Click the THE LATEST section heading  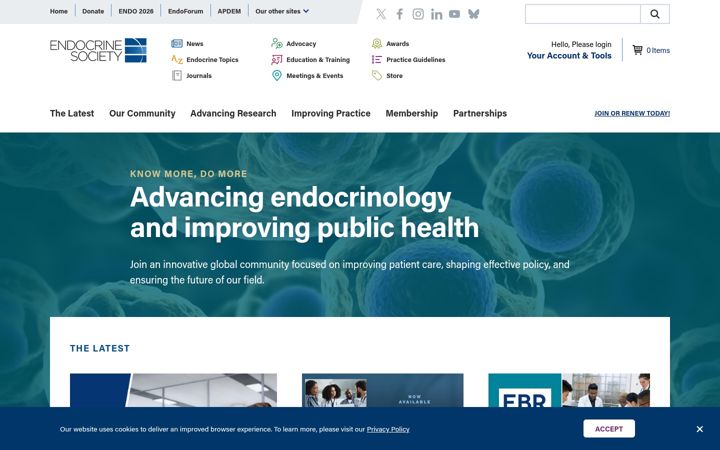coord(100,349)
